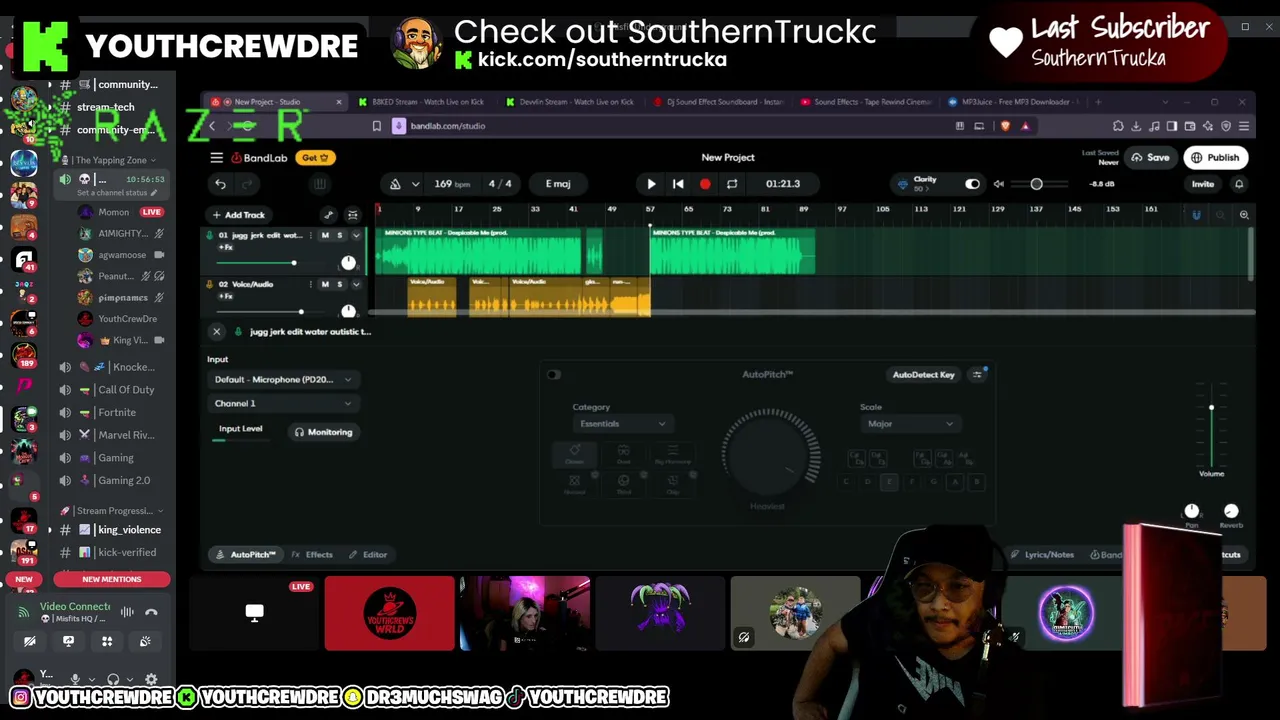
Task: Open the virtual piano keyboard icon
Action: [x=320, y=184]
